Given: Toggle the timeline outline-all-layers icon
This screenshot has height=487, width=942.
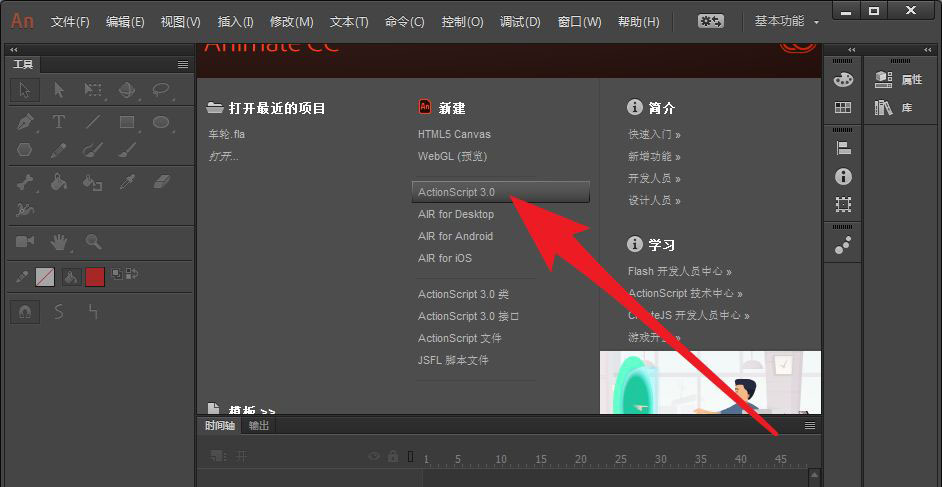Looking at the screenshot, I should (x=411, y=456).
